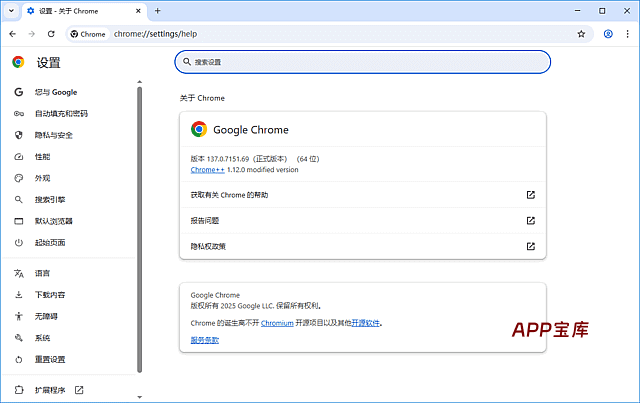Image resolution: width=640 pixels, height=403 pixels.
Task: Click the address bar URL chrome://settings/help
Action: coord(156,34)
